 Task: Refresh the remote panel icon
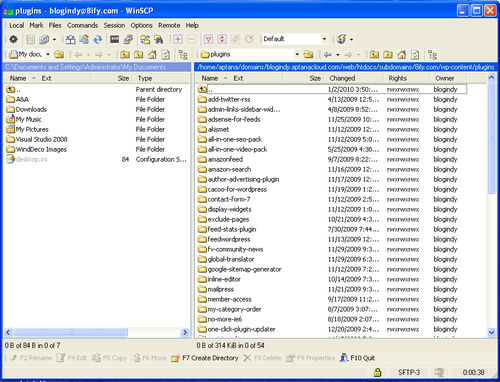(x=415, y=54)
